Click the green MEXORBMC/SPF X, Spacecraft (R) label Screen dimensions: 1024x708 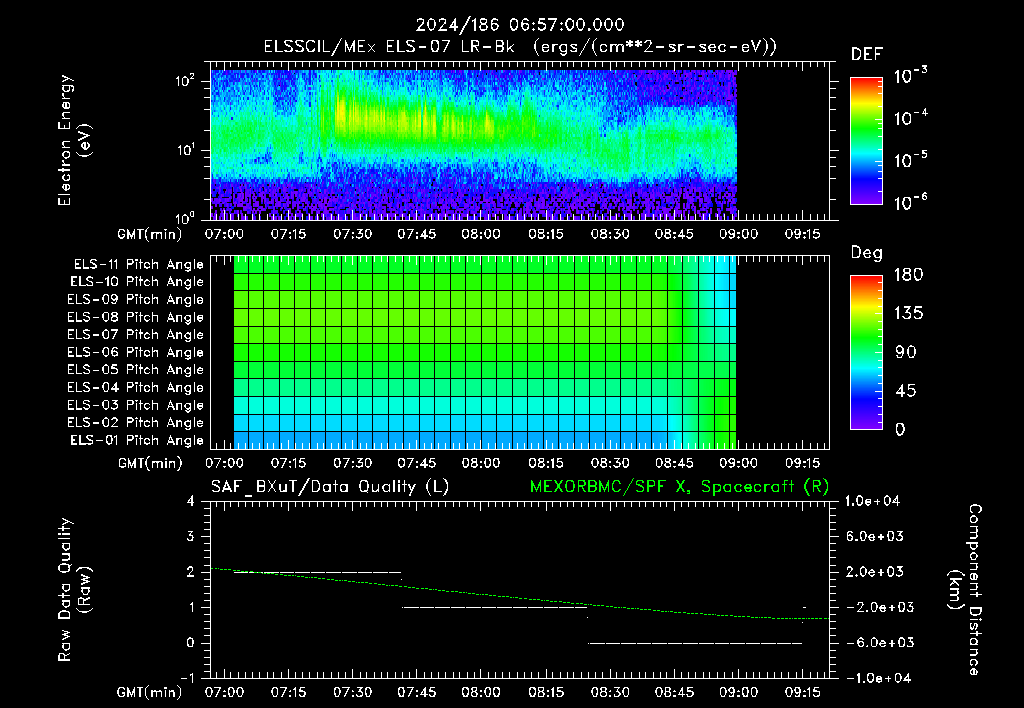pyautogui.click(x=679, y=487)
